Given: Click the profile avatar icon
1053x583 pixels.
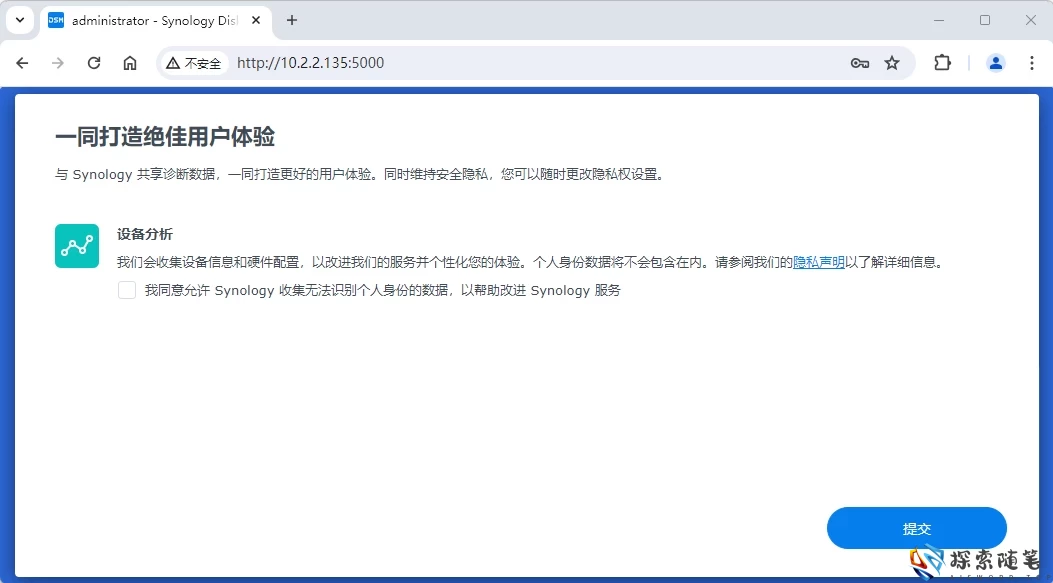Looking at the screenshot, I should point(995,62).
